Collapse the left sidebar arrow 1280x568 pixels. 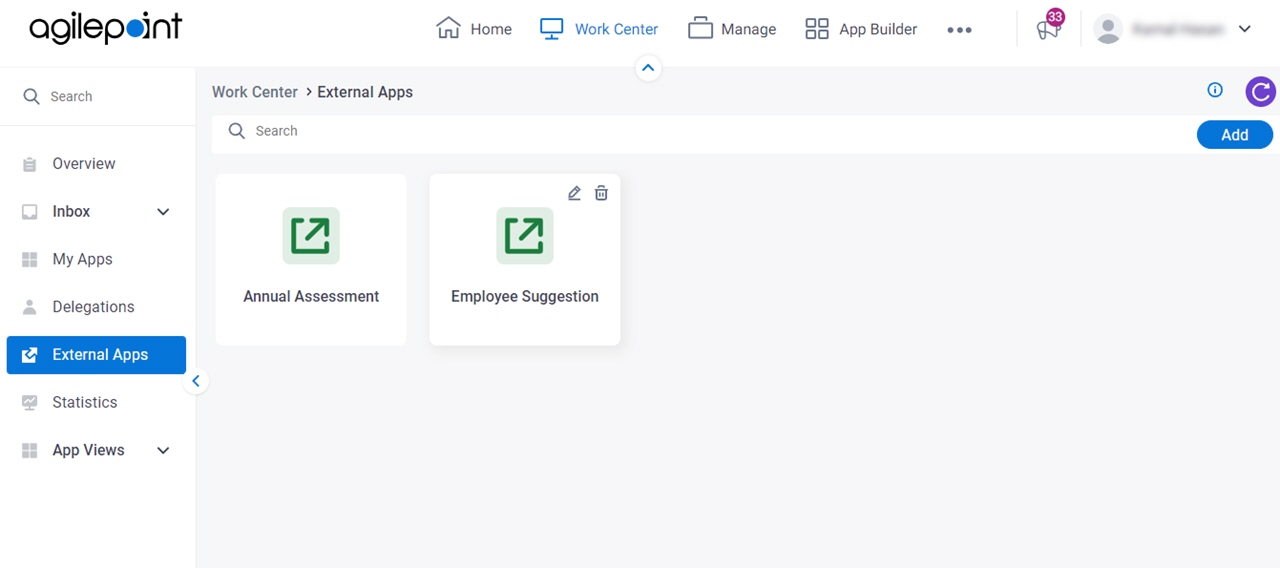pos(196,381)
